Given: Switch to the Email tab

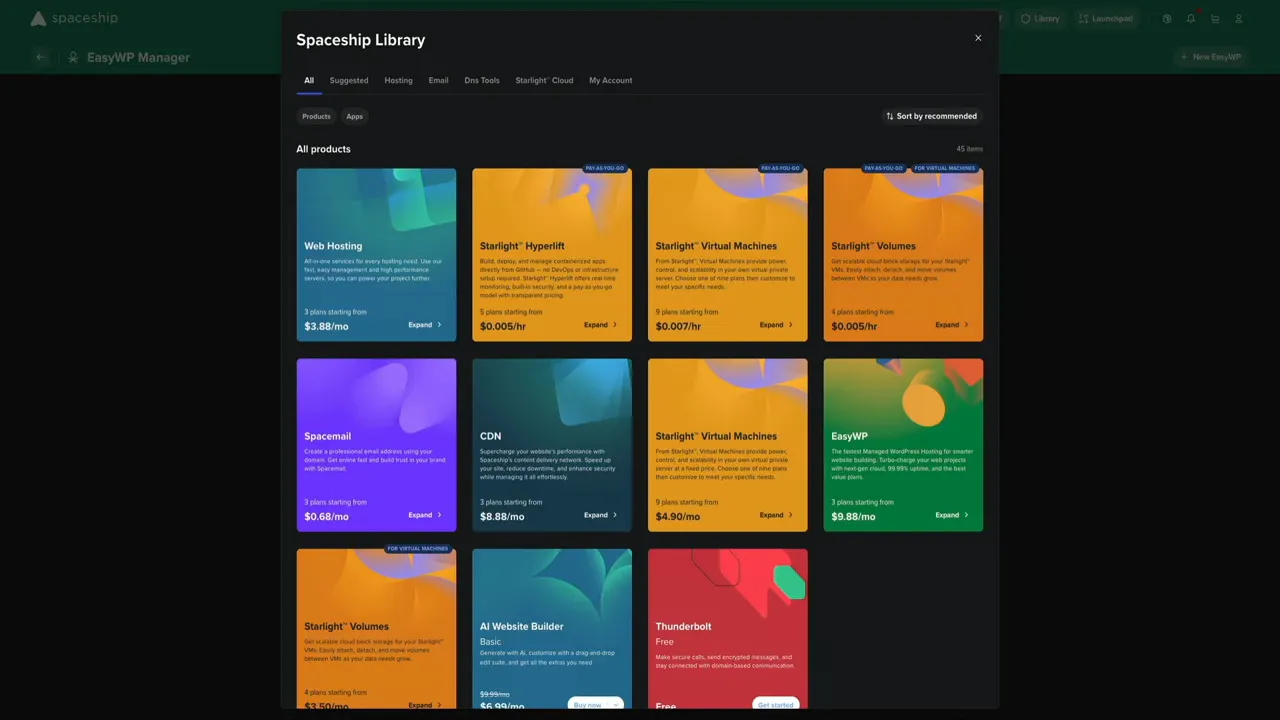Looking at the screenshot, I should click(438, 80).
